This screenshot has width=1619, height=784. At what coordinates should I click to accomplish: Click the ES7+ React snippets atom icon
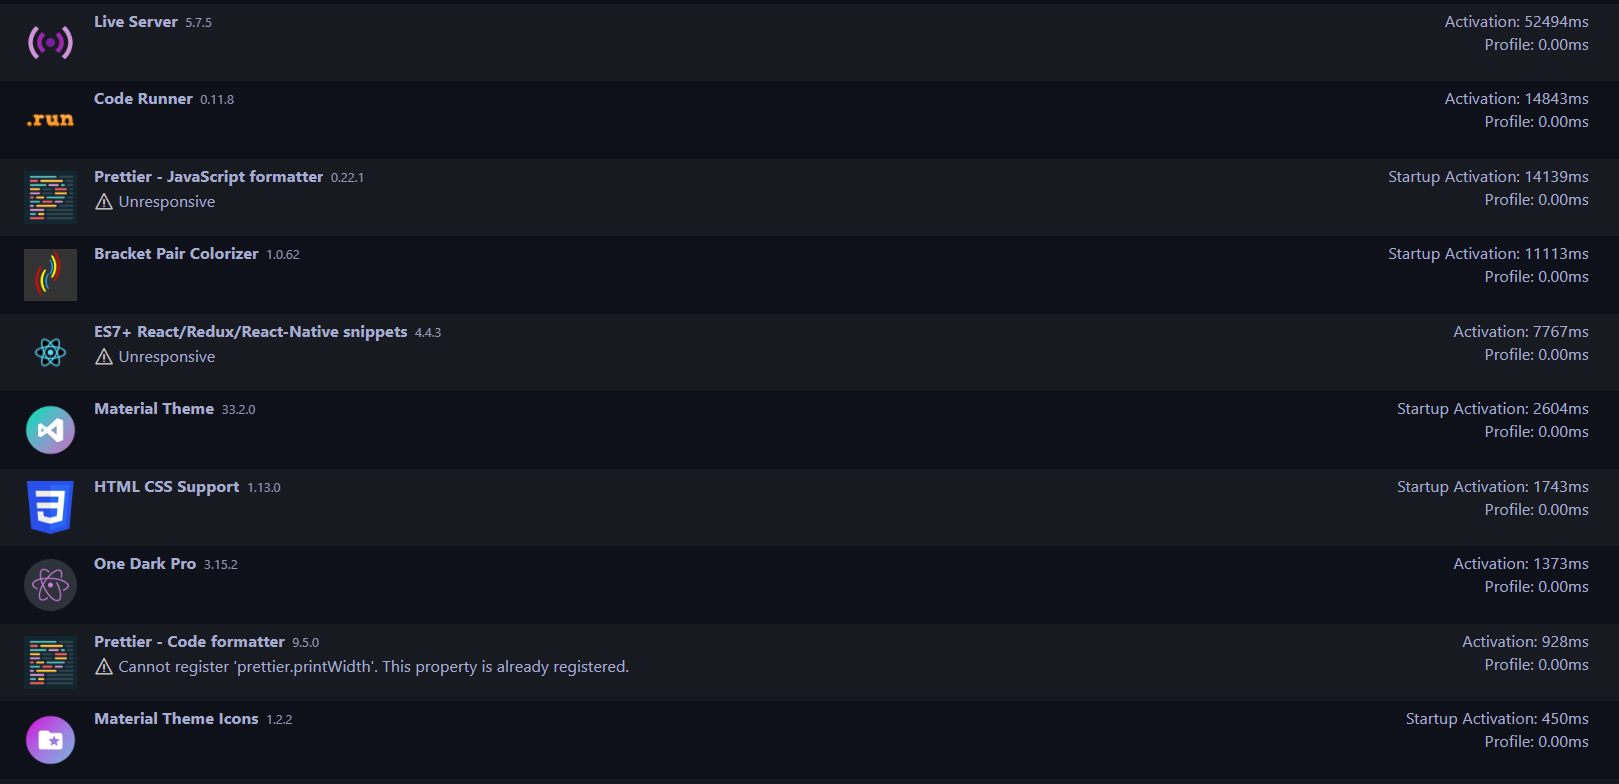pos(50,352)
